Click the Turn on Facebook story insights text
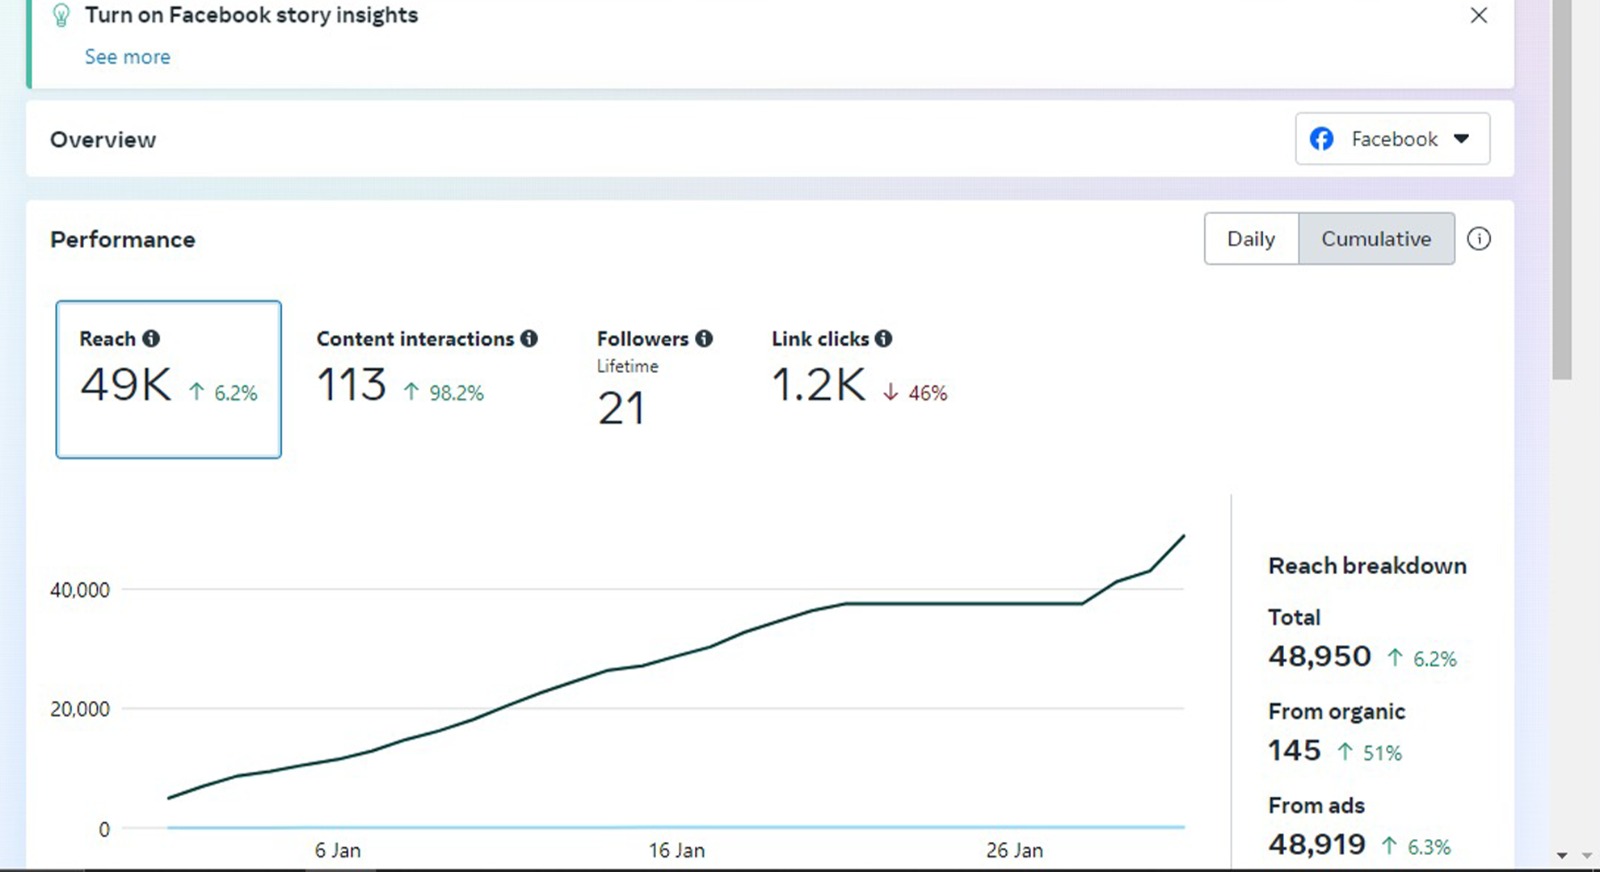Image resolution: width=1600 pixels, height=872 pixels. pyautogui.click(x=251, y=16)
